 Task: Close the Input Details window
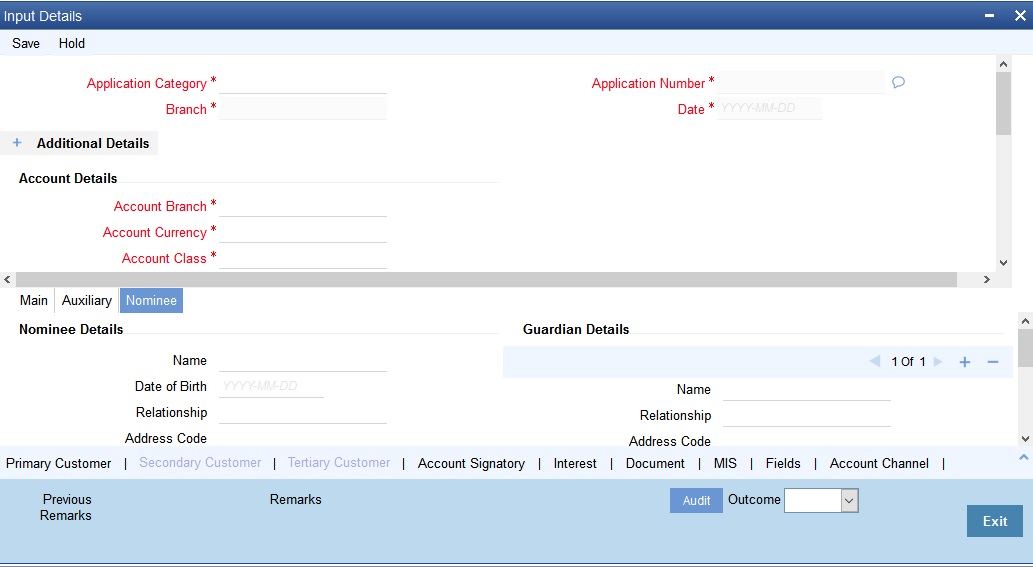click(1019, 15)
